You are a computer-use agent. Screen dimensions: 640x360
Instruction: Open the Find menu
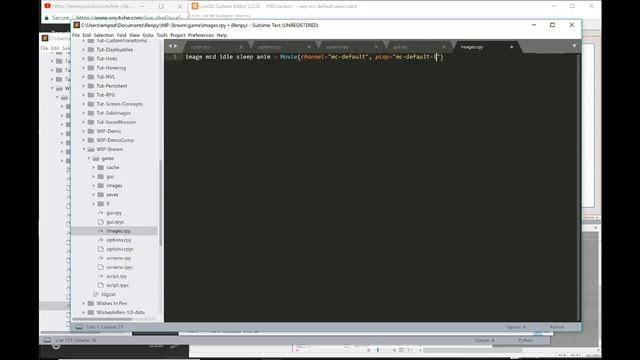[x=122, y=35]
